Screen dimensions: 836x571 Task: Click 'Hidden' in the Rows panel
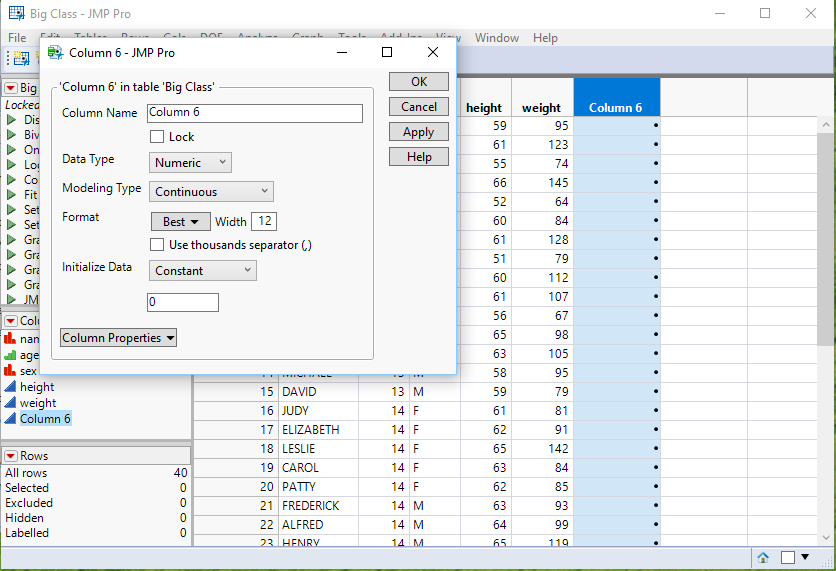[x=24, y=518]
